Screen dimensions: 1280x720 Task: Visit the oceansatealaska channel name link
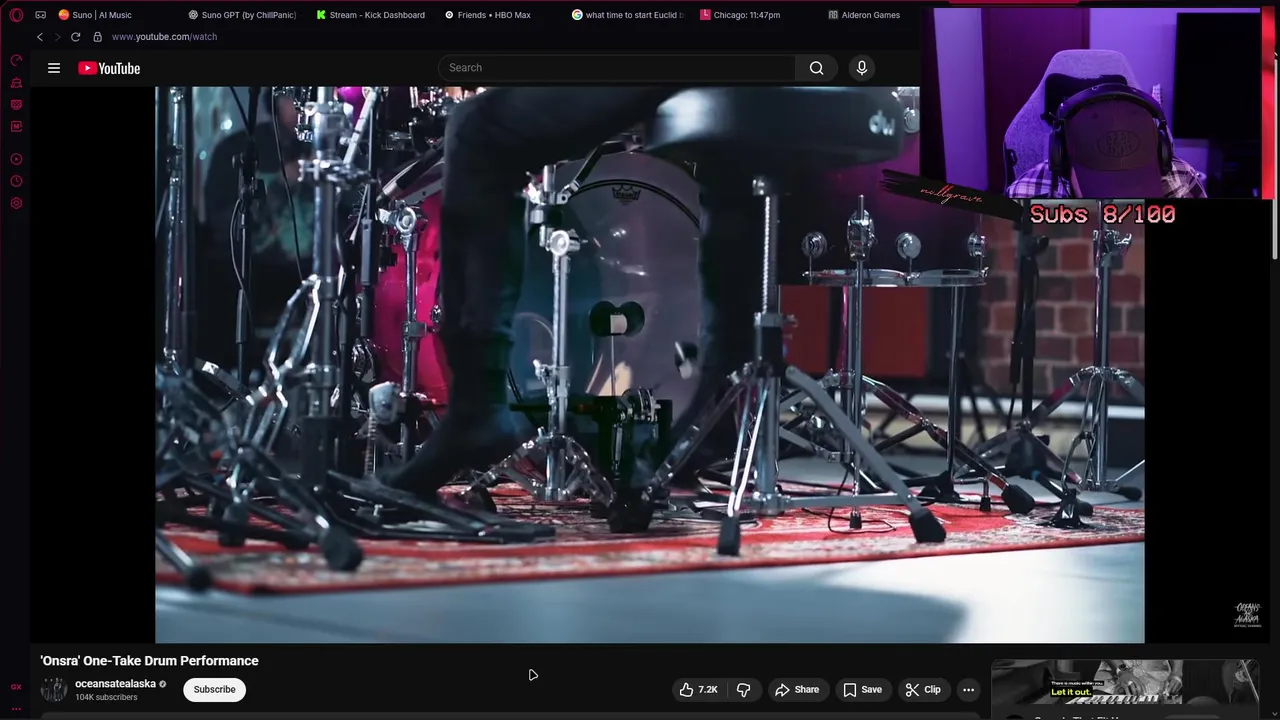click(115, 684)
